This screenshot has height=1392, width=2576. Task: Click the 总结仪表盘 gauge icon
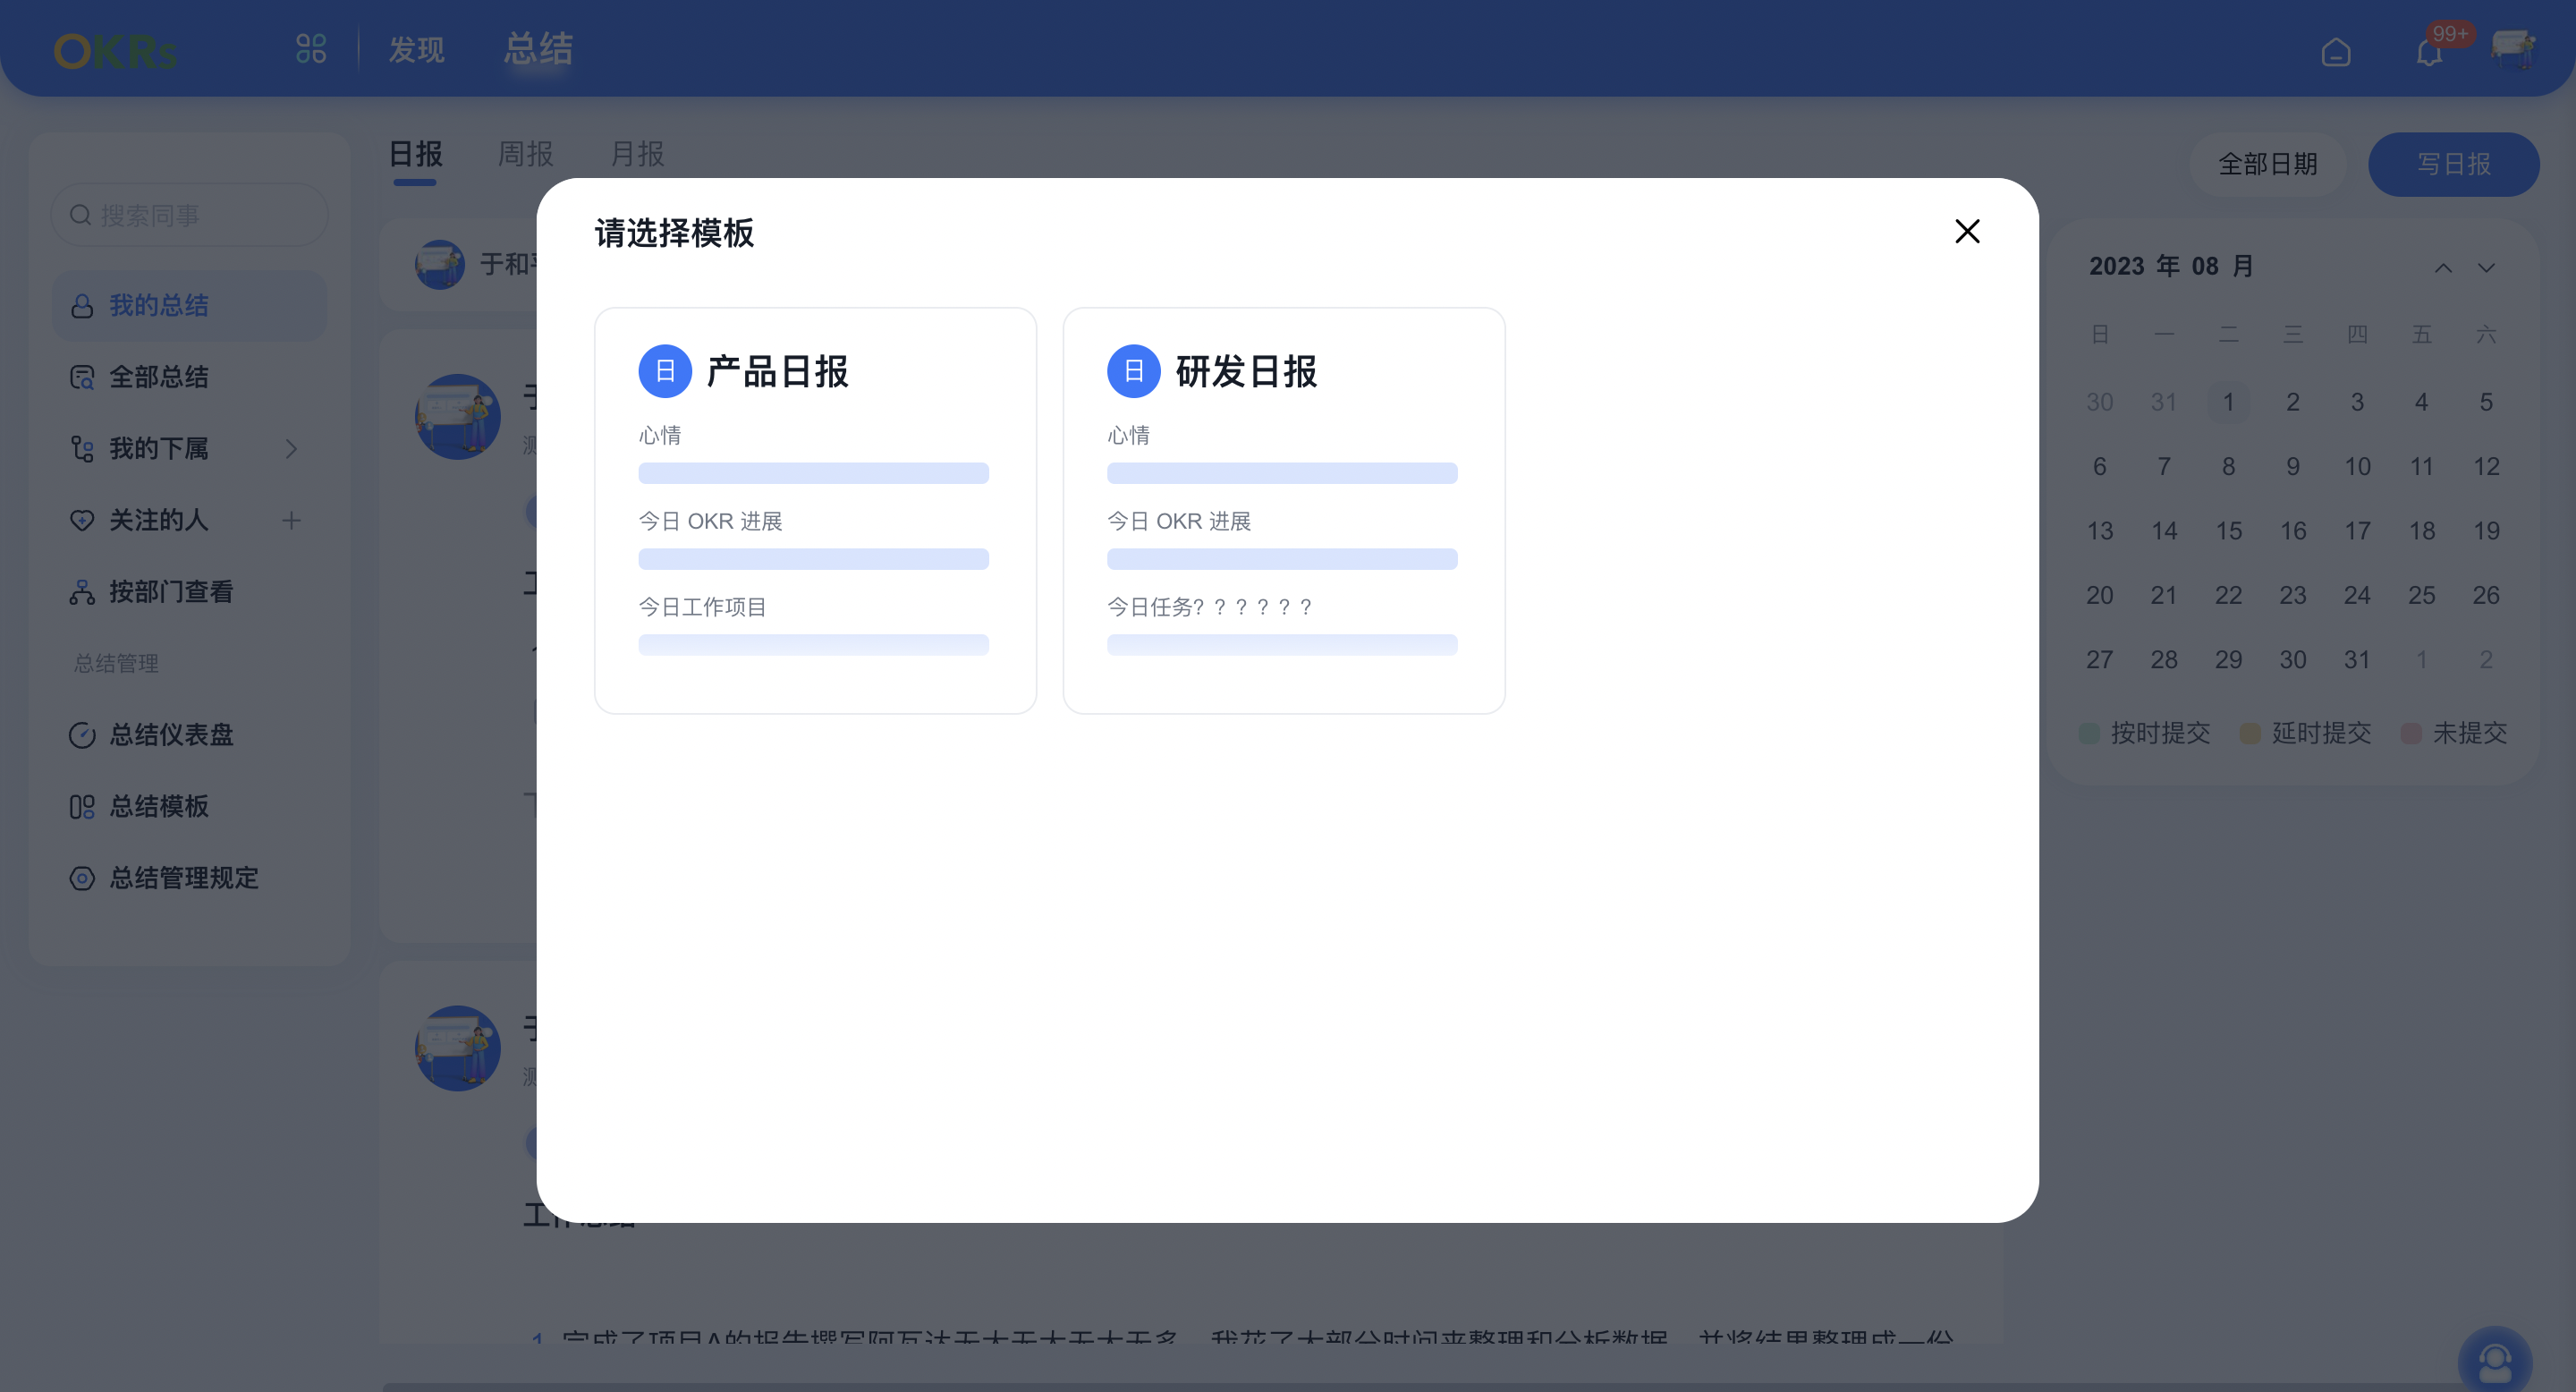coord(82,735)
